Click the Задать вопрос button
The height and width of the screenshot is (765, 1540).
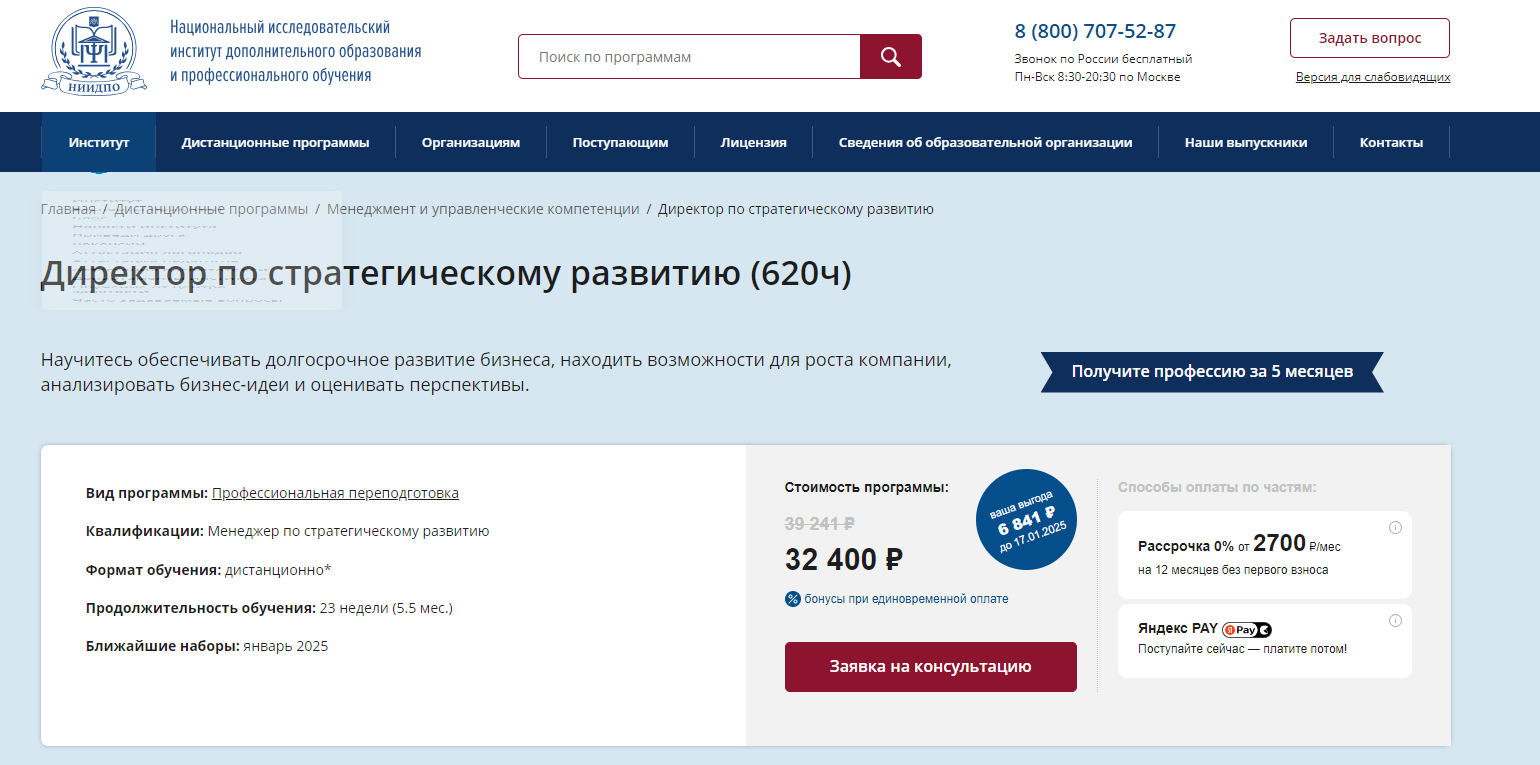pos(1369,38)
